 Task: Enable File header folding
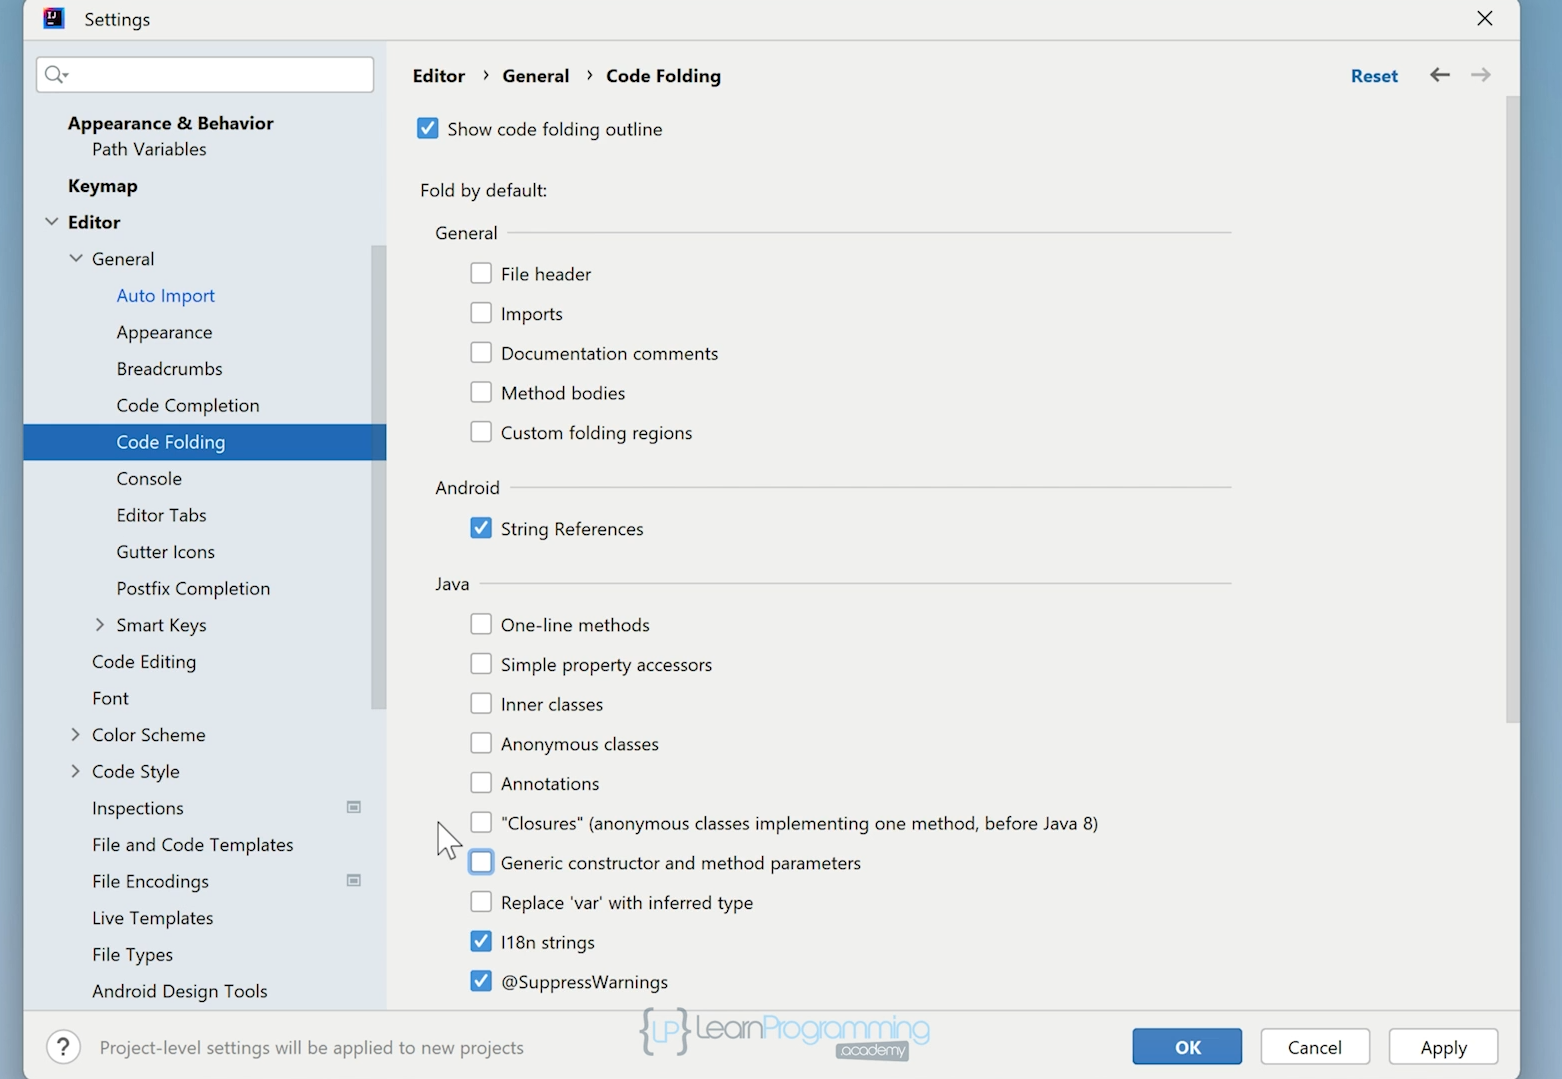(x=481, y=273)
